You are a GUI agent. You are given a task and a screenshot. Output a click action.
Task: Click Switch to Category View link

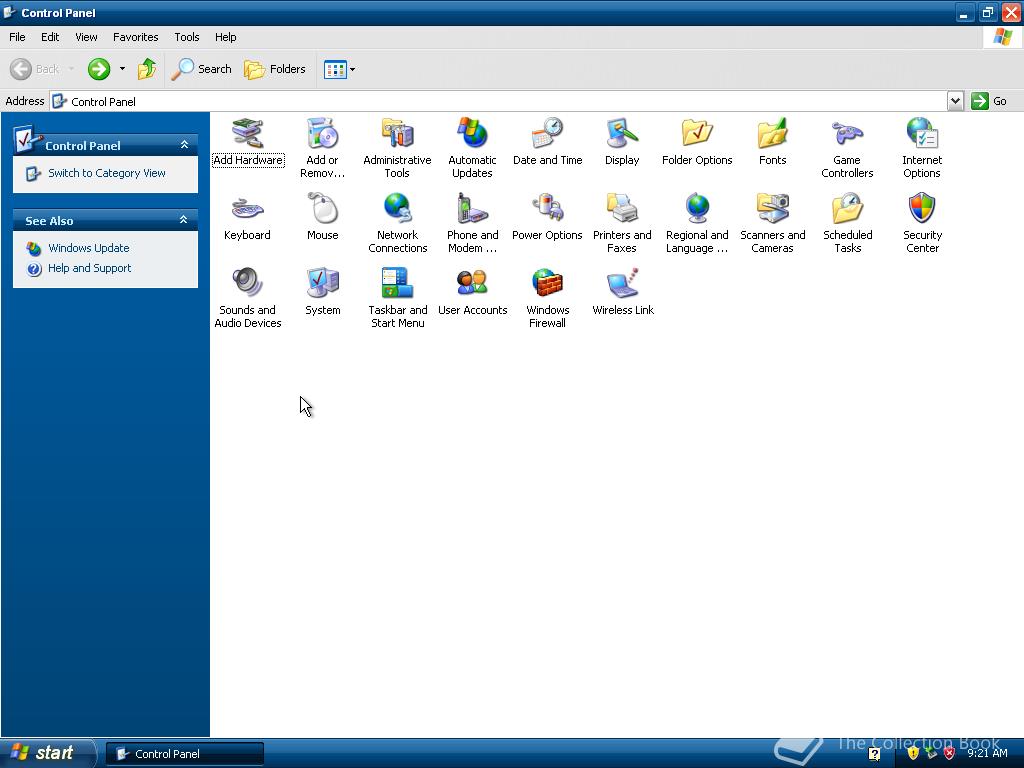(106, 173)
